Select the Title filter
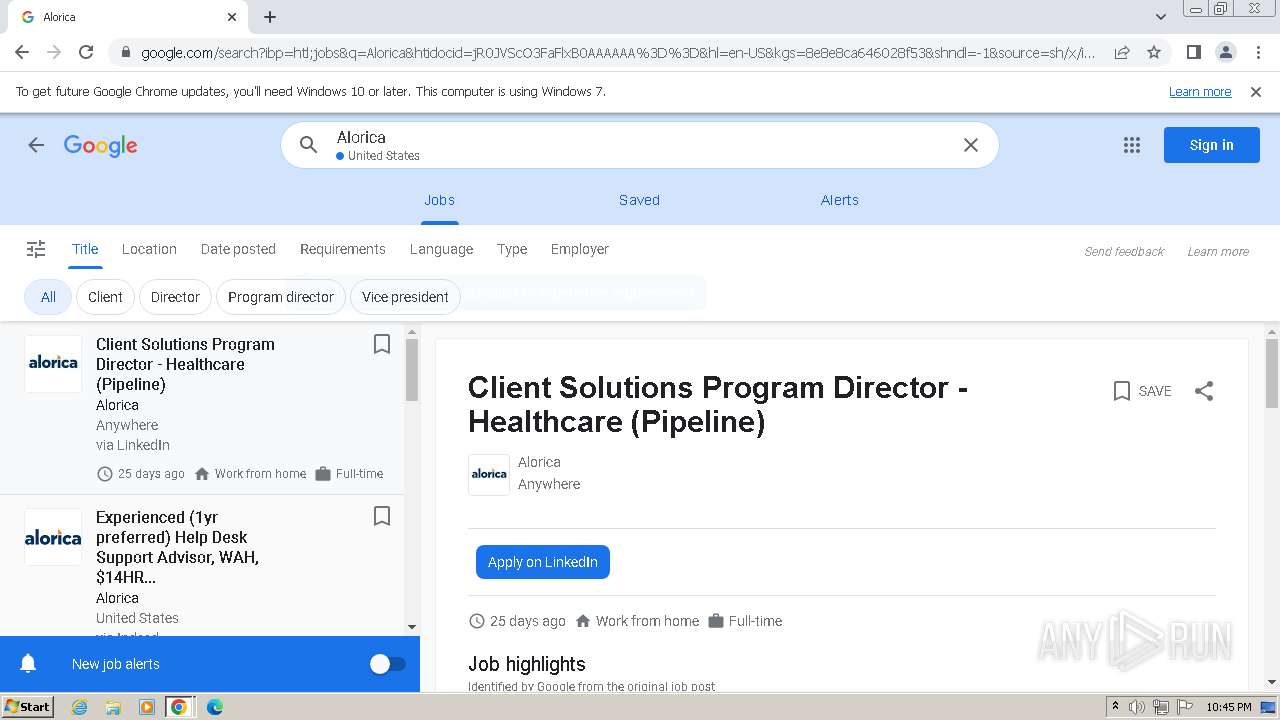Image resolution: width=1280 pixels, height=720 pixels. (85, 249)
